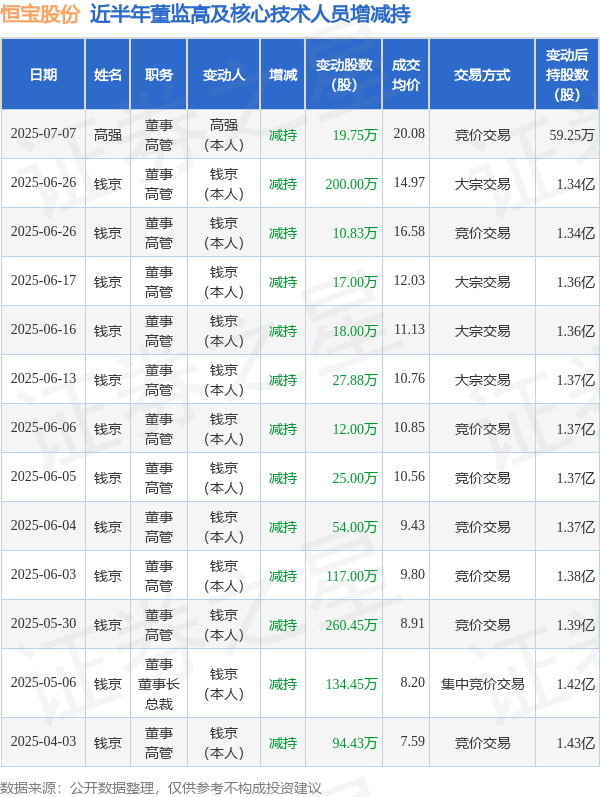Image resolution: width=600 pixels, height=797 pixels.
Task: Click the 200.00万 share change value
Action: click(351, 183)
